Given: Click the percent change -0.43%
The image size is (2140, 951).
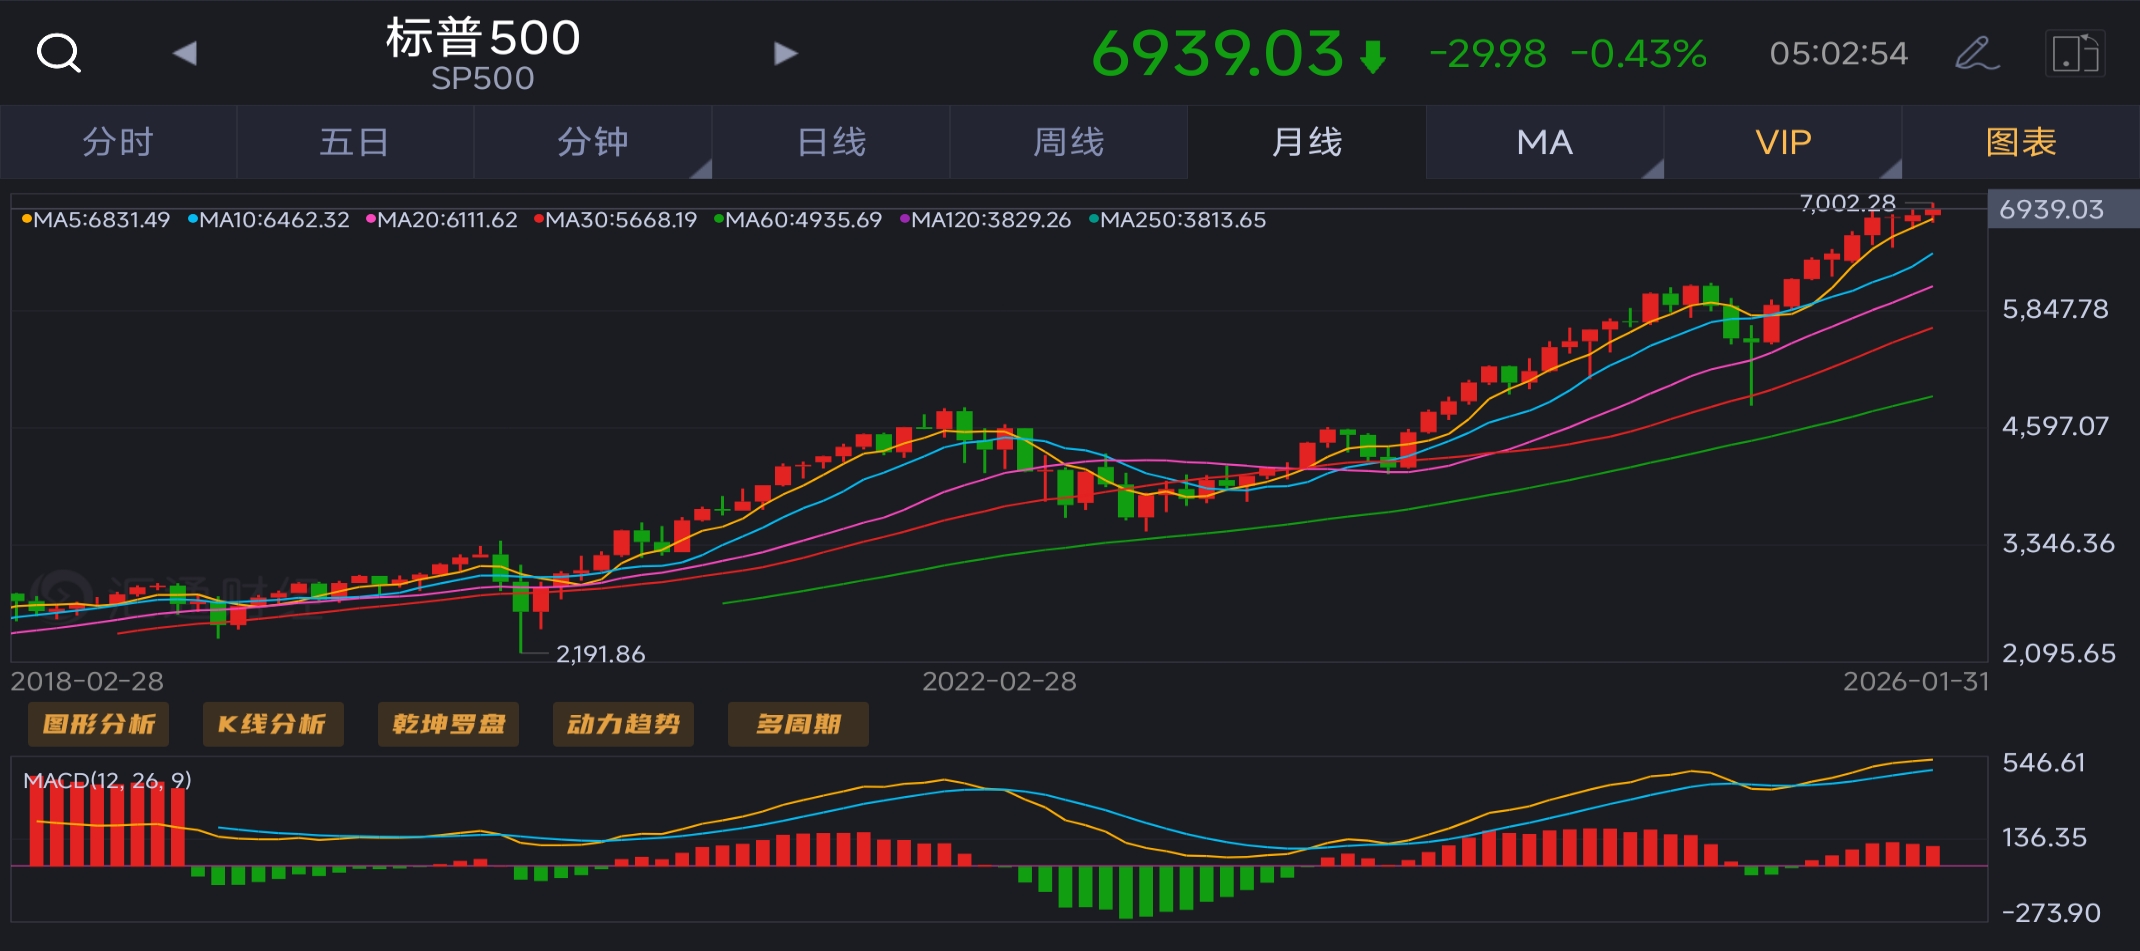Looking at the screenshot, I should (1639, 54).
